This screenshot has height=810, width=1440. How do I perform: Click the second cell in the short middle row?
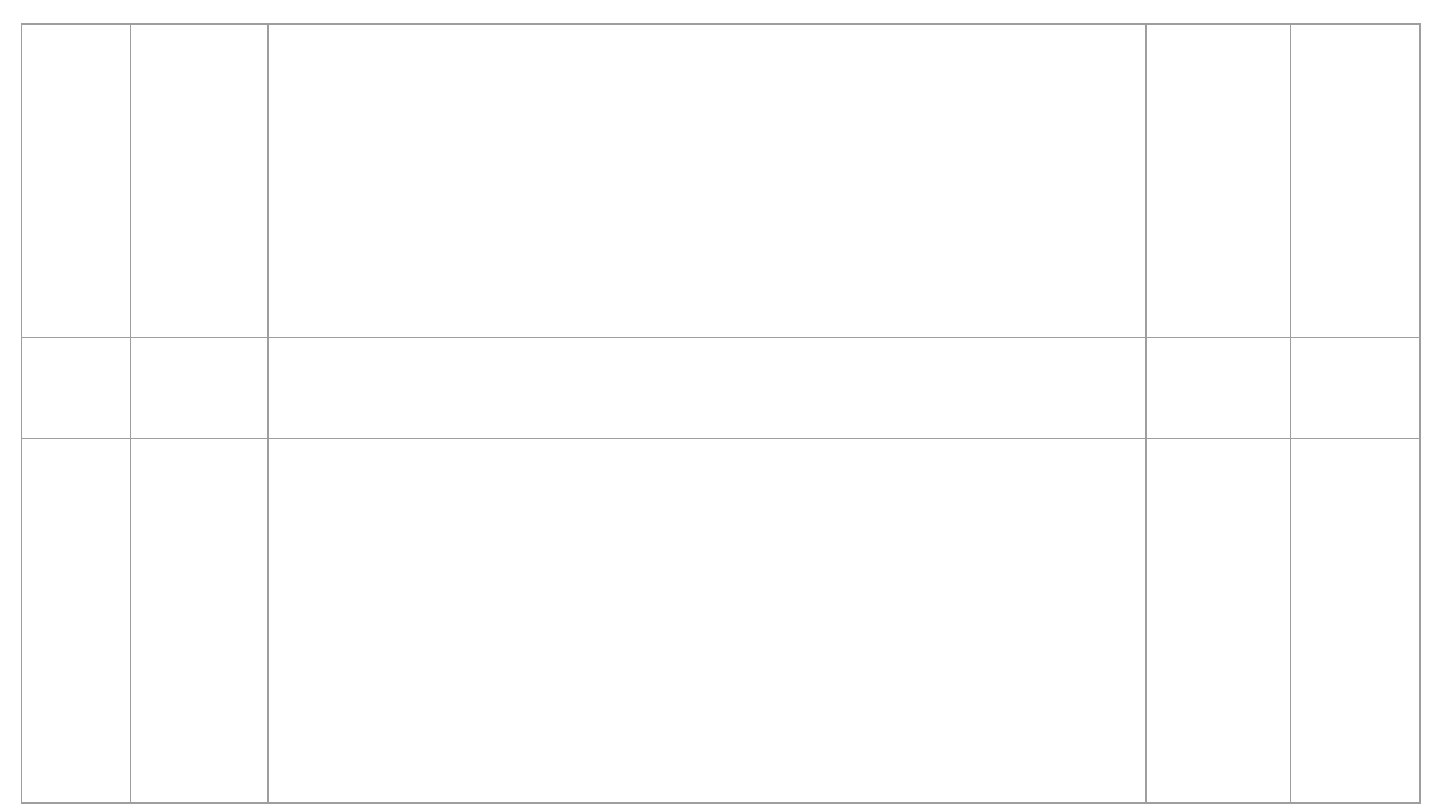pos(199,388)
